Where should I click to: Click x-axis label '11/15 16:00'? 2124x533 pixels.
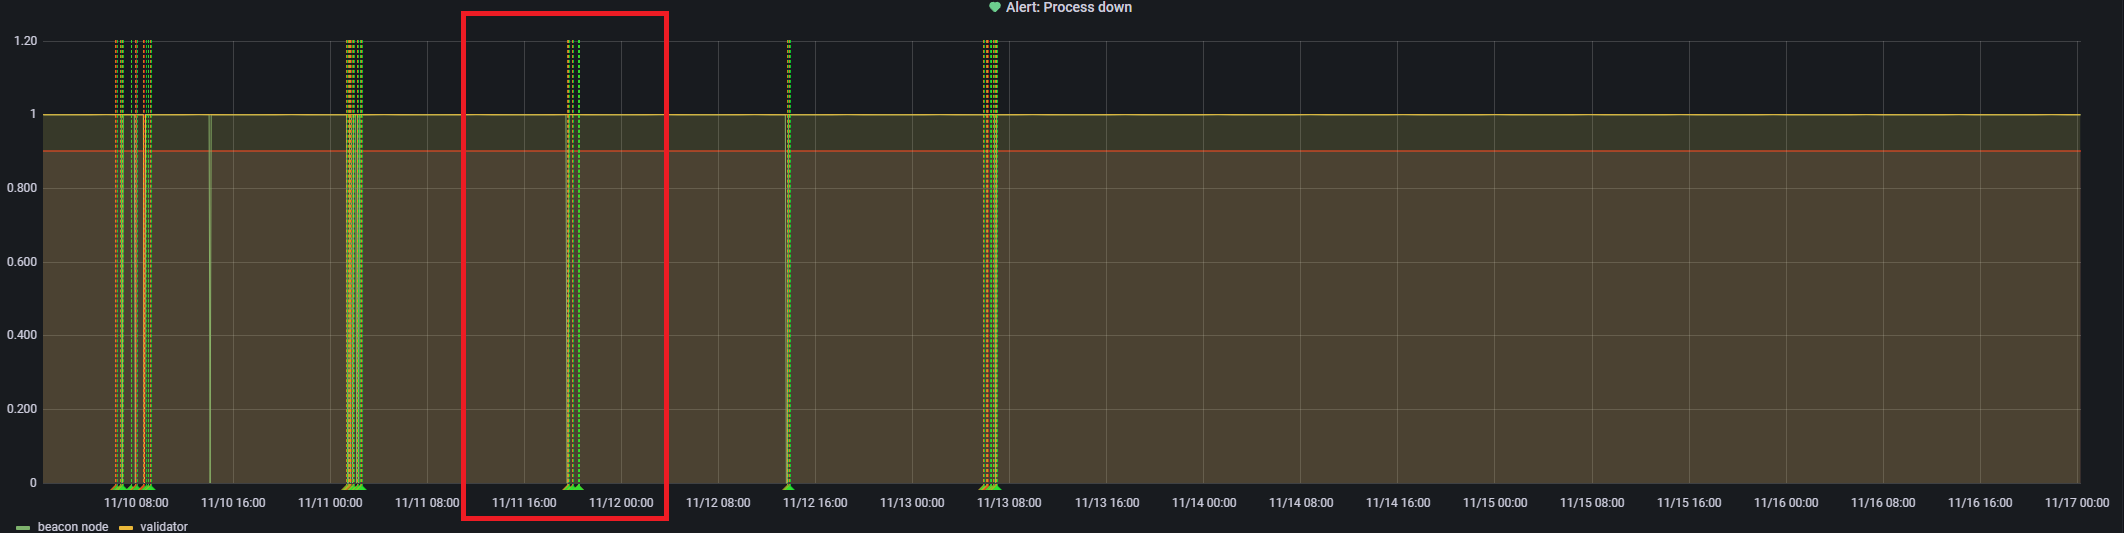1689,503
